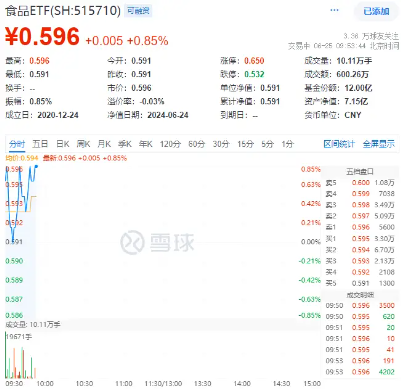
Task: Open the 60分 chart tab
Action: 197,144
